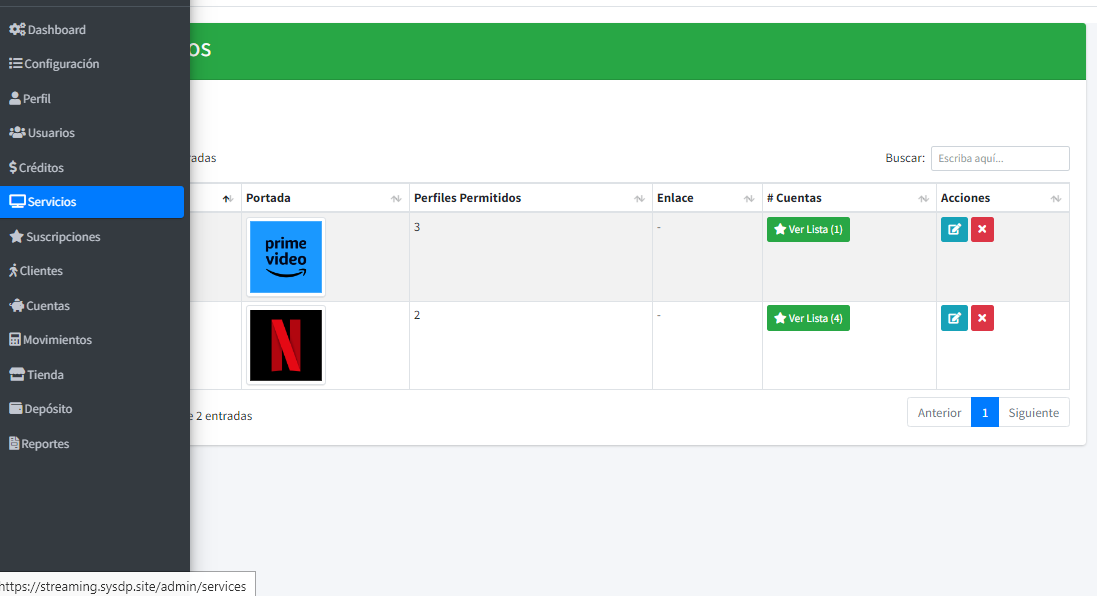Go to Siguiente page
This screenshot has height=596, width=1097.
pyautogui.click(x=1033, y=413)
